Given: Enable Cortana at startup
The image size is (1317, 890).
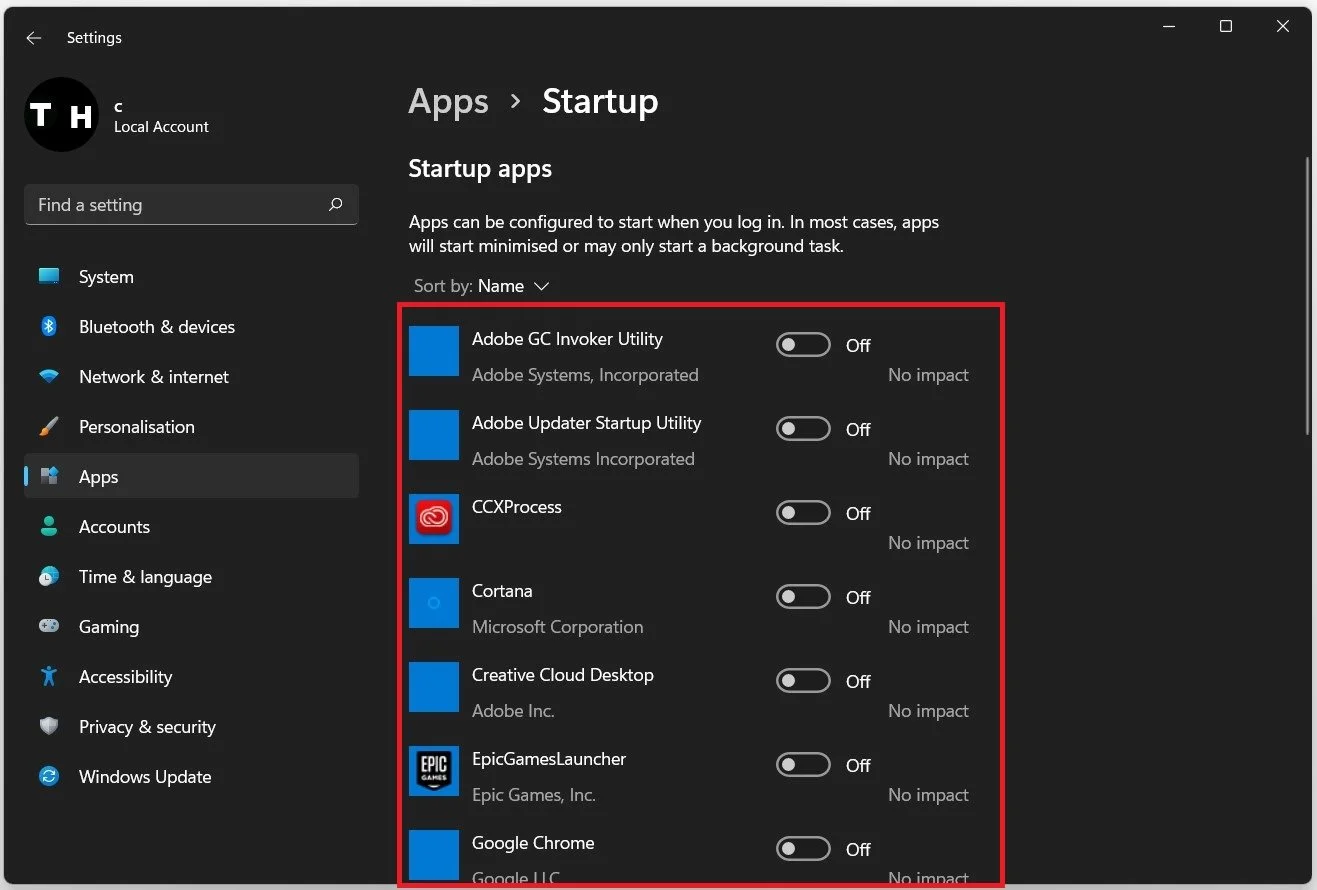Looking at the screenshot, I should (x=803, y=597).
